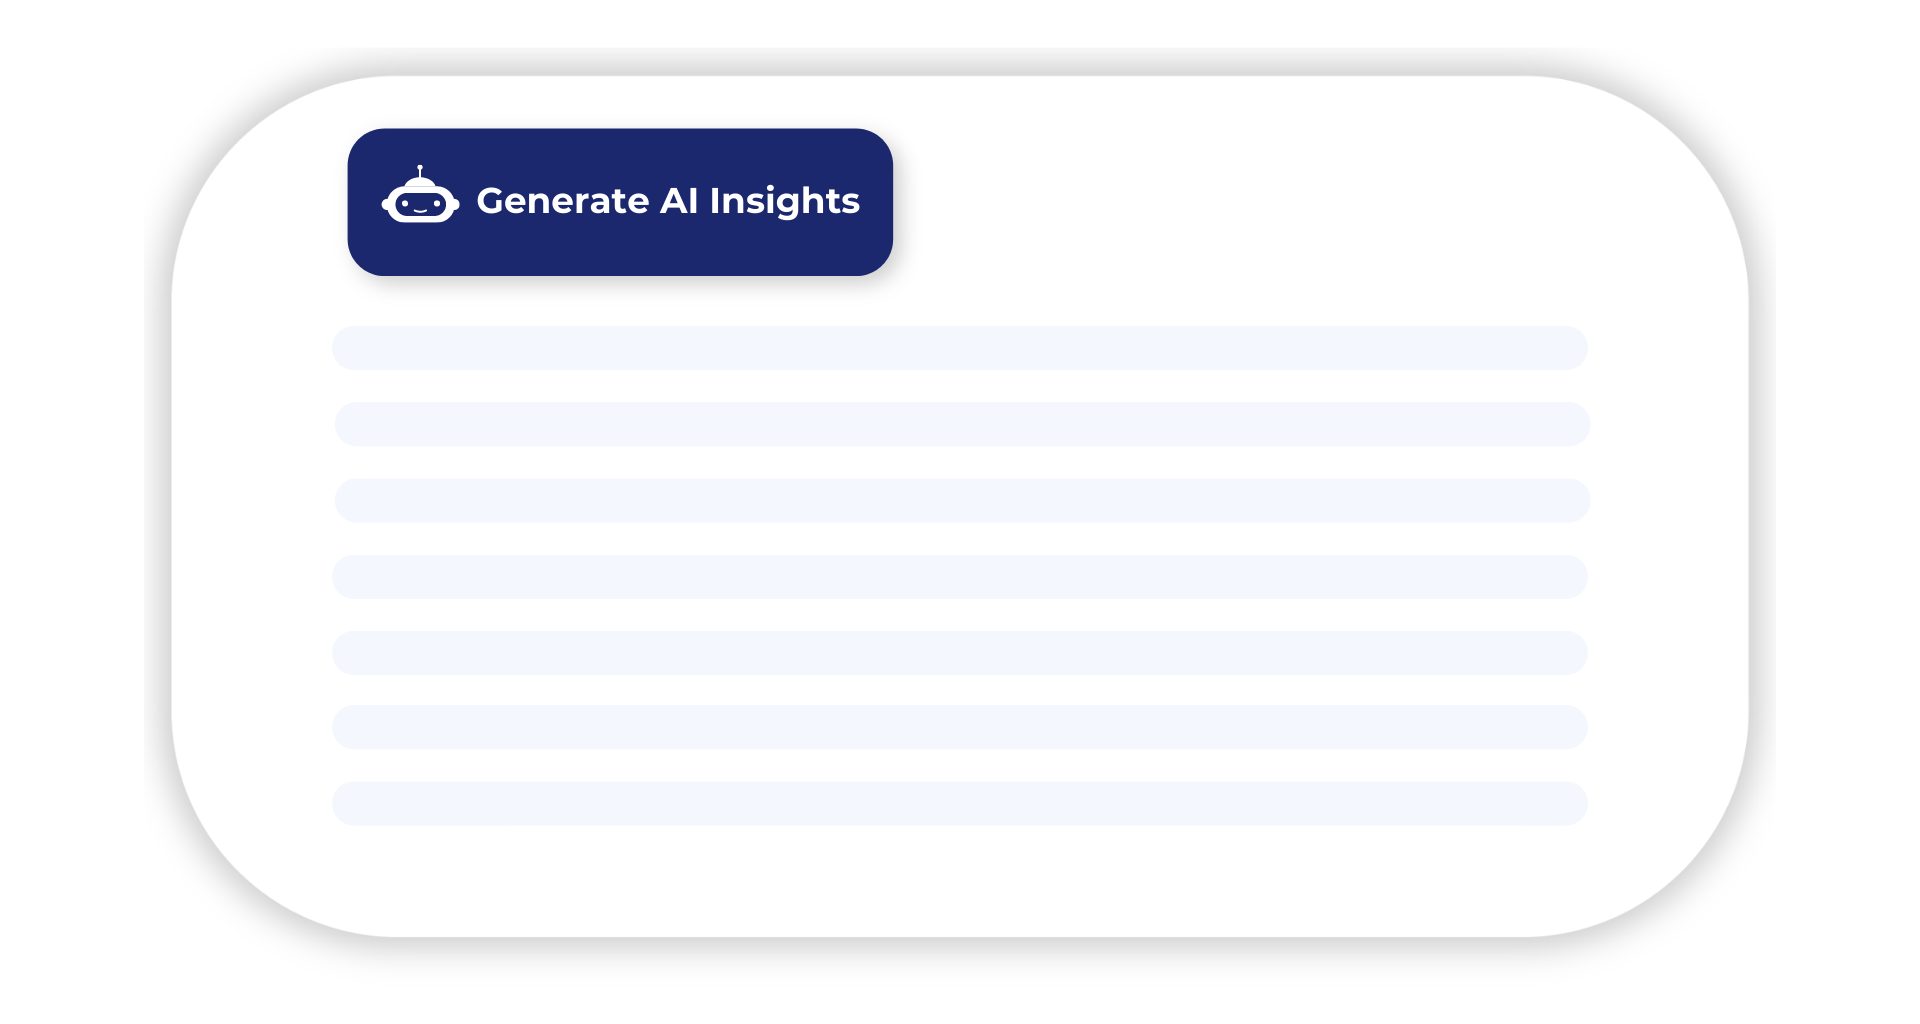Image resolution: width=1920 pixels, height=1024 pixels.
Task: Select the second placeholder text line
Action: point(962,424)
